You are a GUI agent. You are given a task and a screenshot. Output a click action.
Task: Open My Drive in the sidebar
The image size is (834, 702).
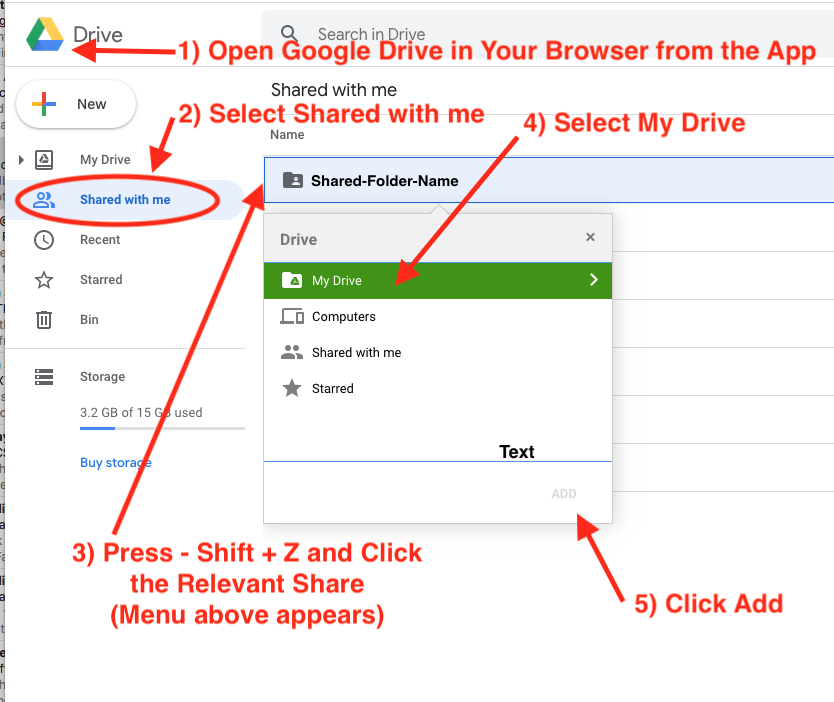point(105,160)
